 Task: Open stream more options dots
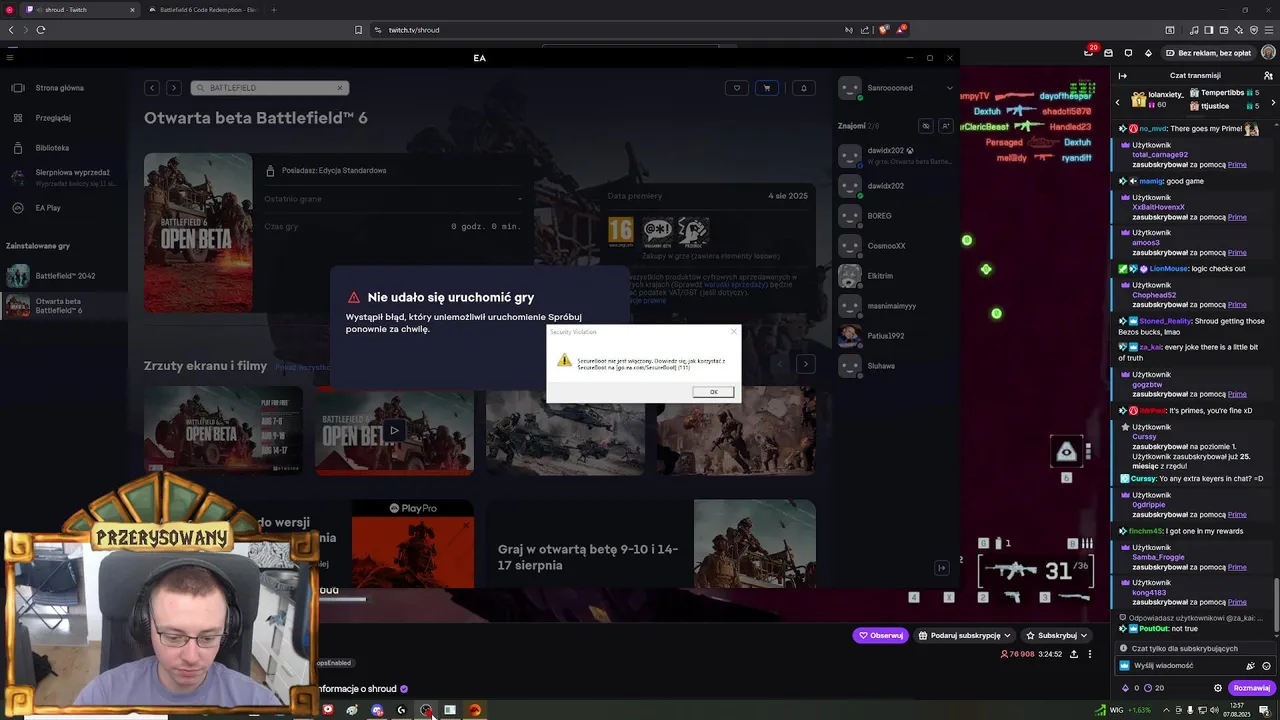coord(1090,654)
